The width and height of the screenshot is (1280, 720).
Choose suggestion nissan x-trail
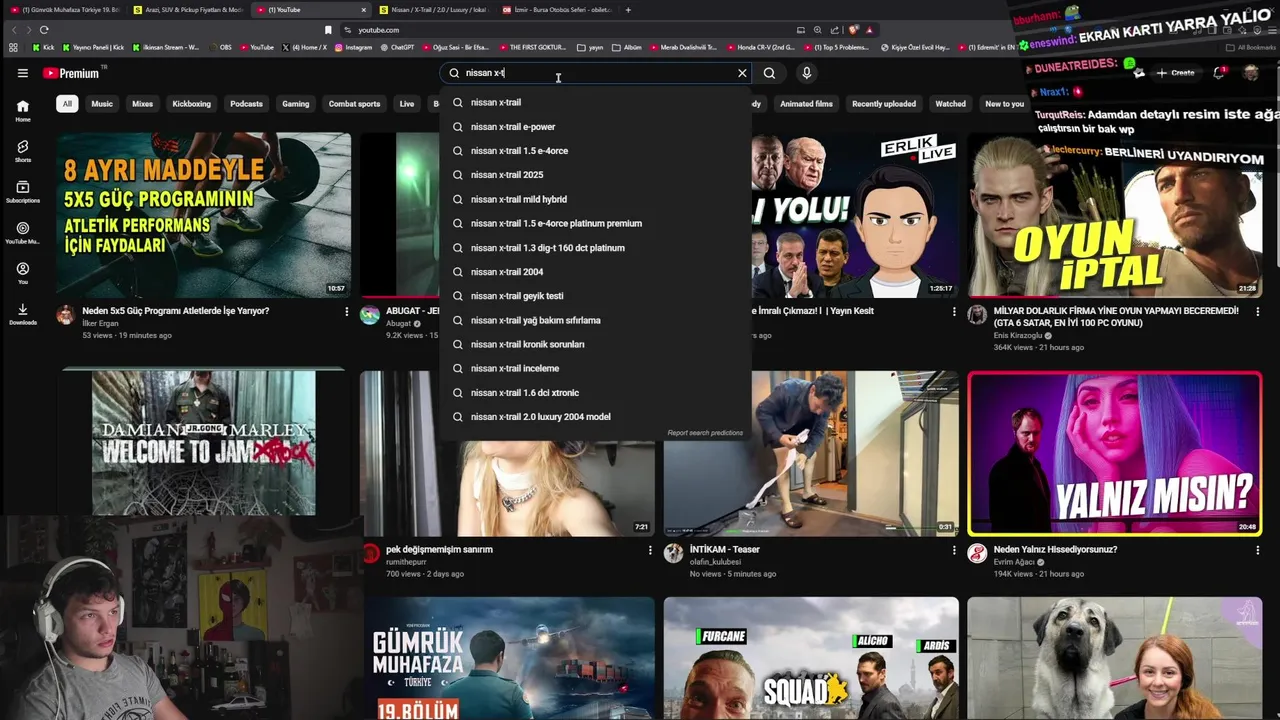click(595, 102)
